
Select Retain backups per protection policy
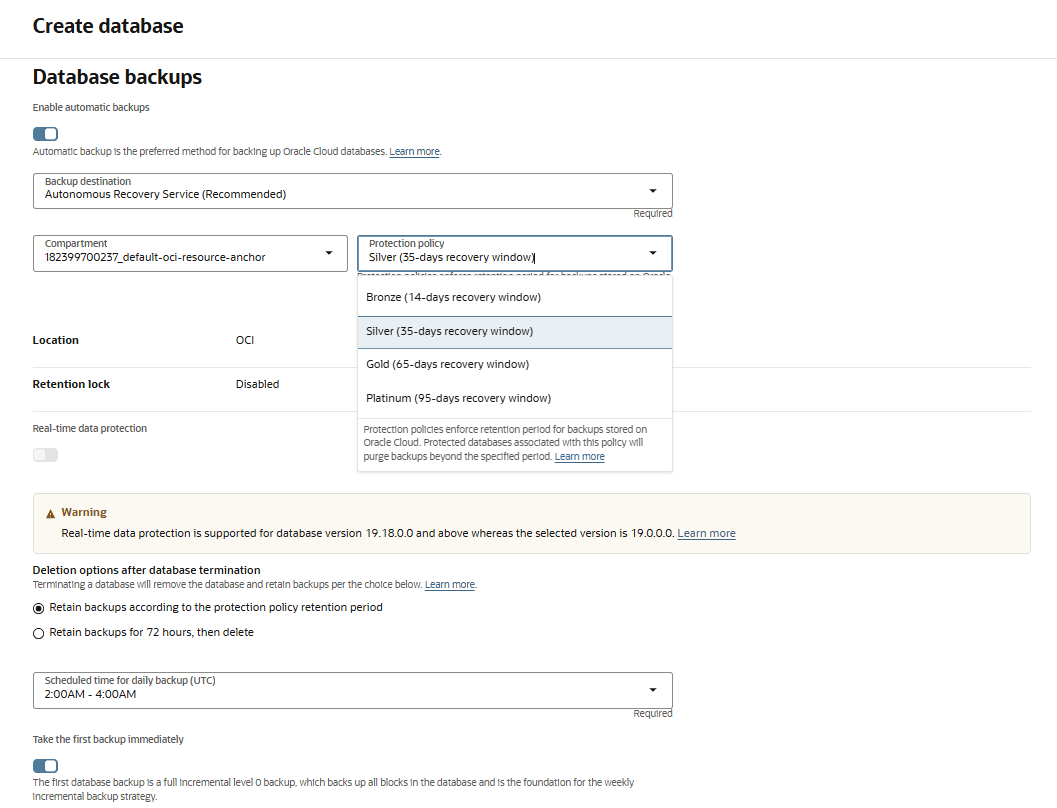click(x=39, y=608)
